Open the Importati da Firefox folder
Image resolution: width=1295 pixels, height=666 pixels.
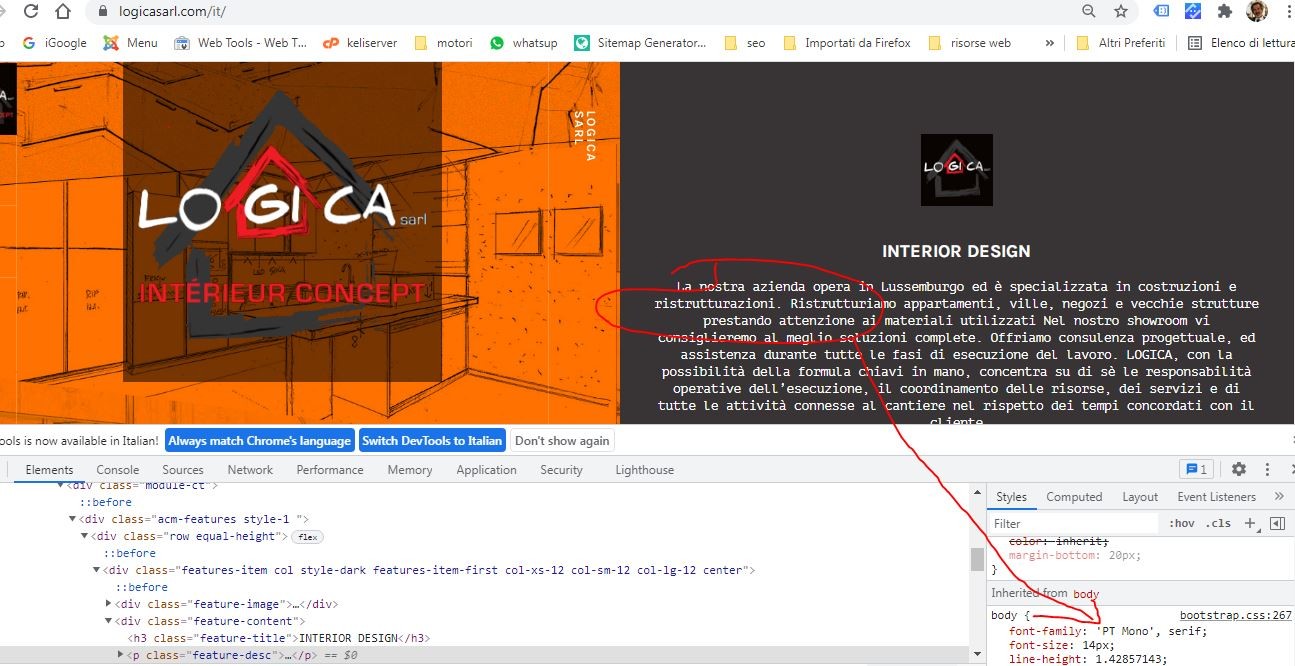tap(847, 43)
